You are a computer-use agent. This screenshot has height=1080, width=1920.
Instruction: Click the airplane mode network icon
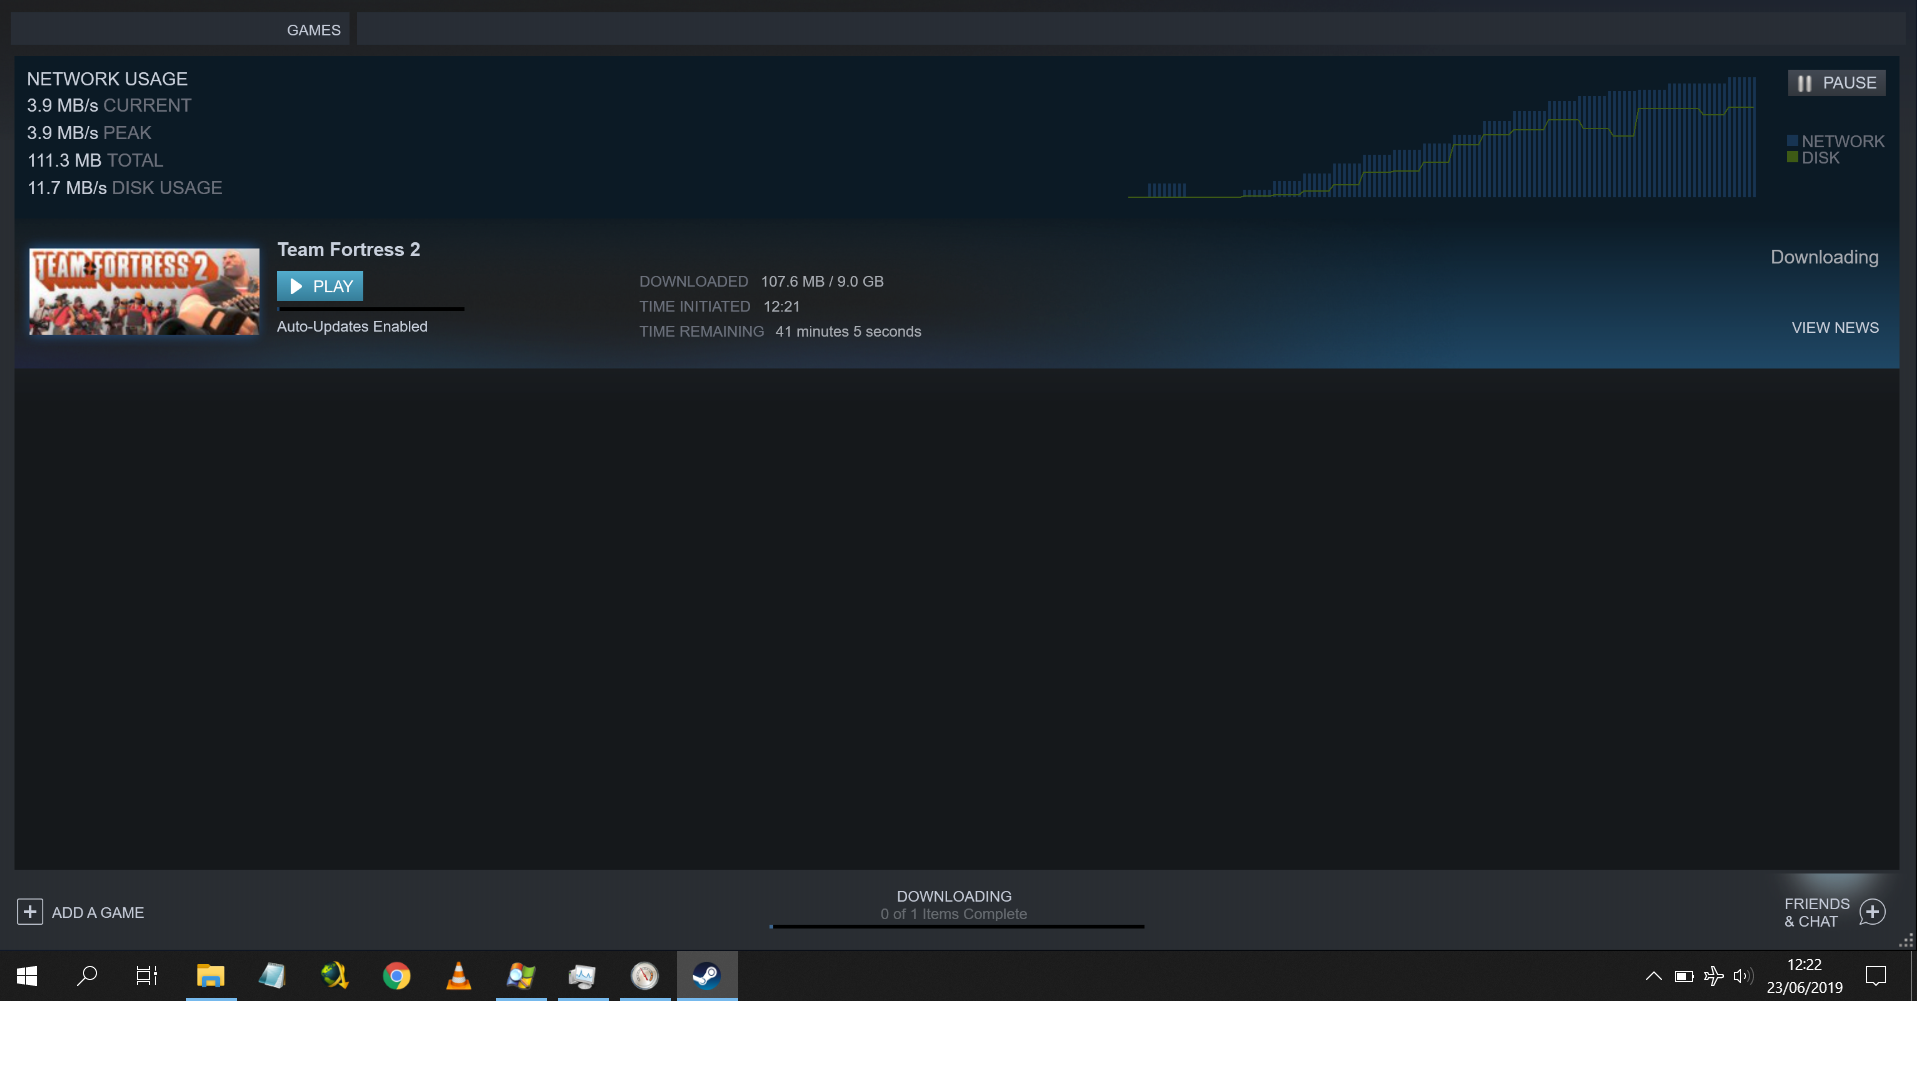pos(1714,976)
